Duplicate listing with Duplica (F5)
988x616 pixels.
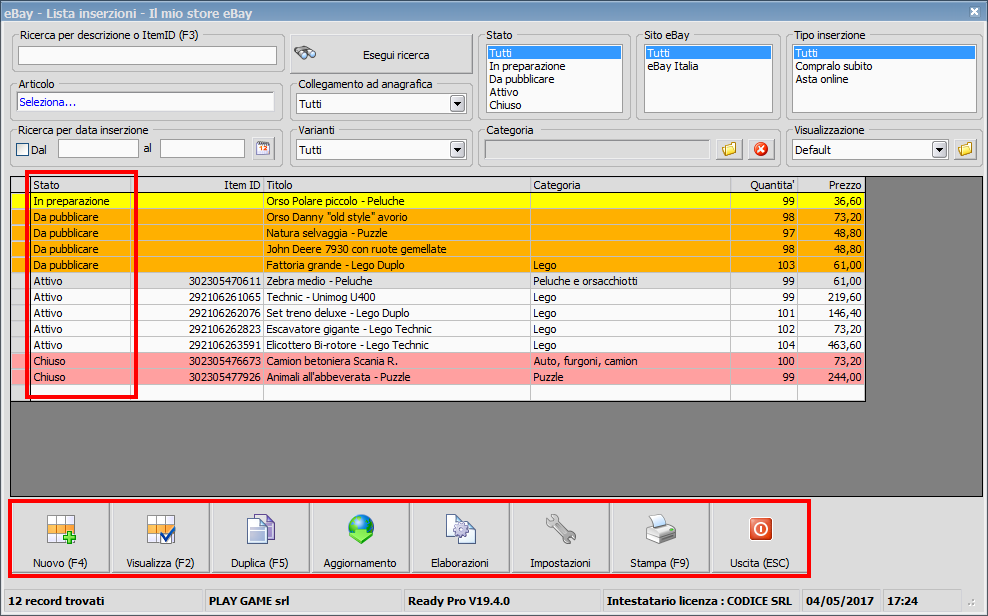click(260, 538)
